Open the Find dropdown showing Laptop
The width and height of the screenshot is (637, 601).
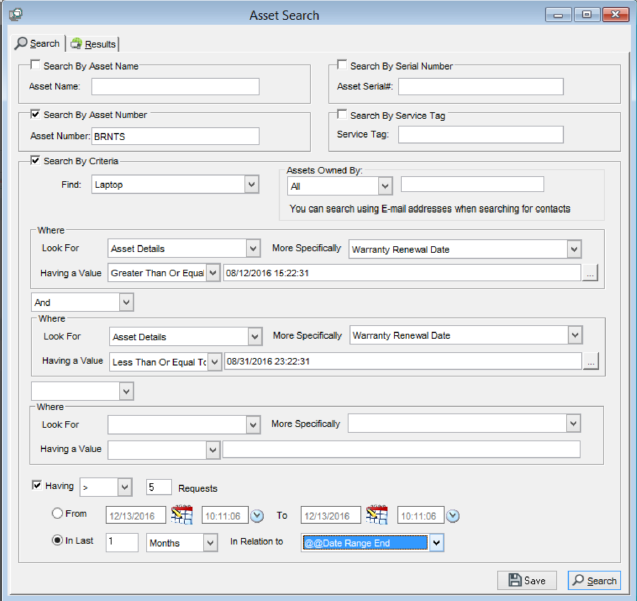[251, 184]
